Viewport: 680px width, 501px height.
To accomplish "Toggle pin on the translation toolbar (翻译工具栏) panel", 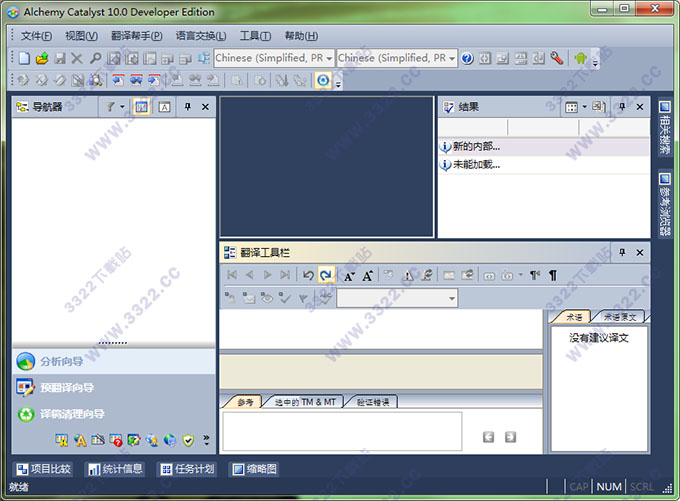I will pos(622,252).
